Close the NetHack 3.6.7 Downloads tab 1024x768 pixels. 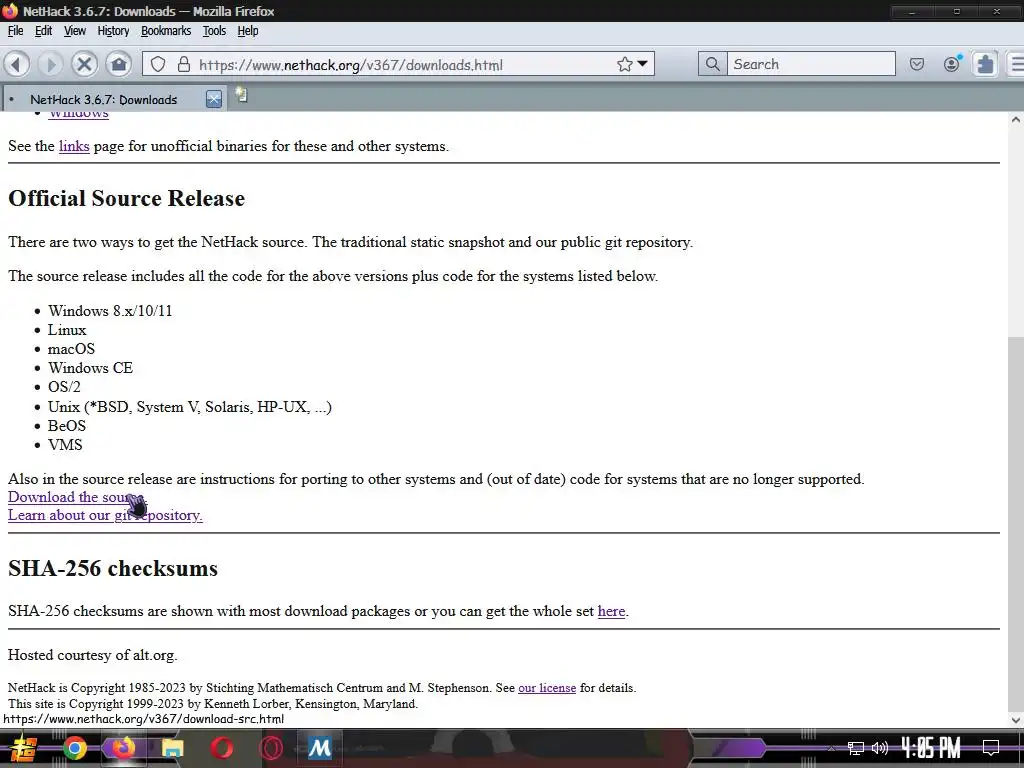[214, 99]
